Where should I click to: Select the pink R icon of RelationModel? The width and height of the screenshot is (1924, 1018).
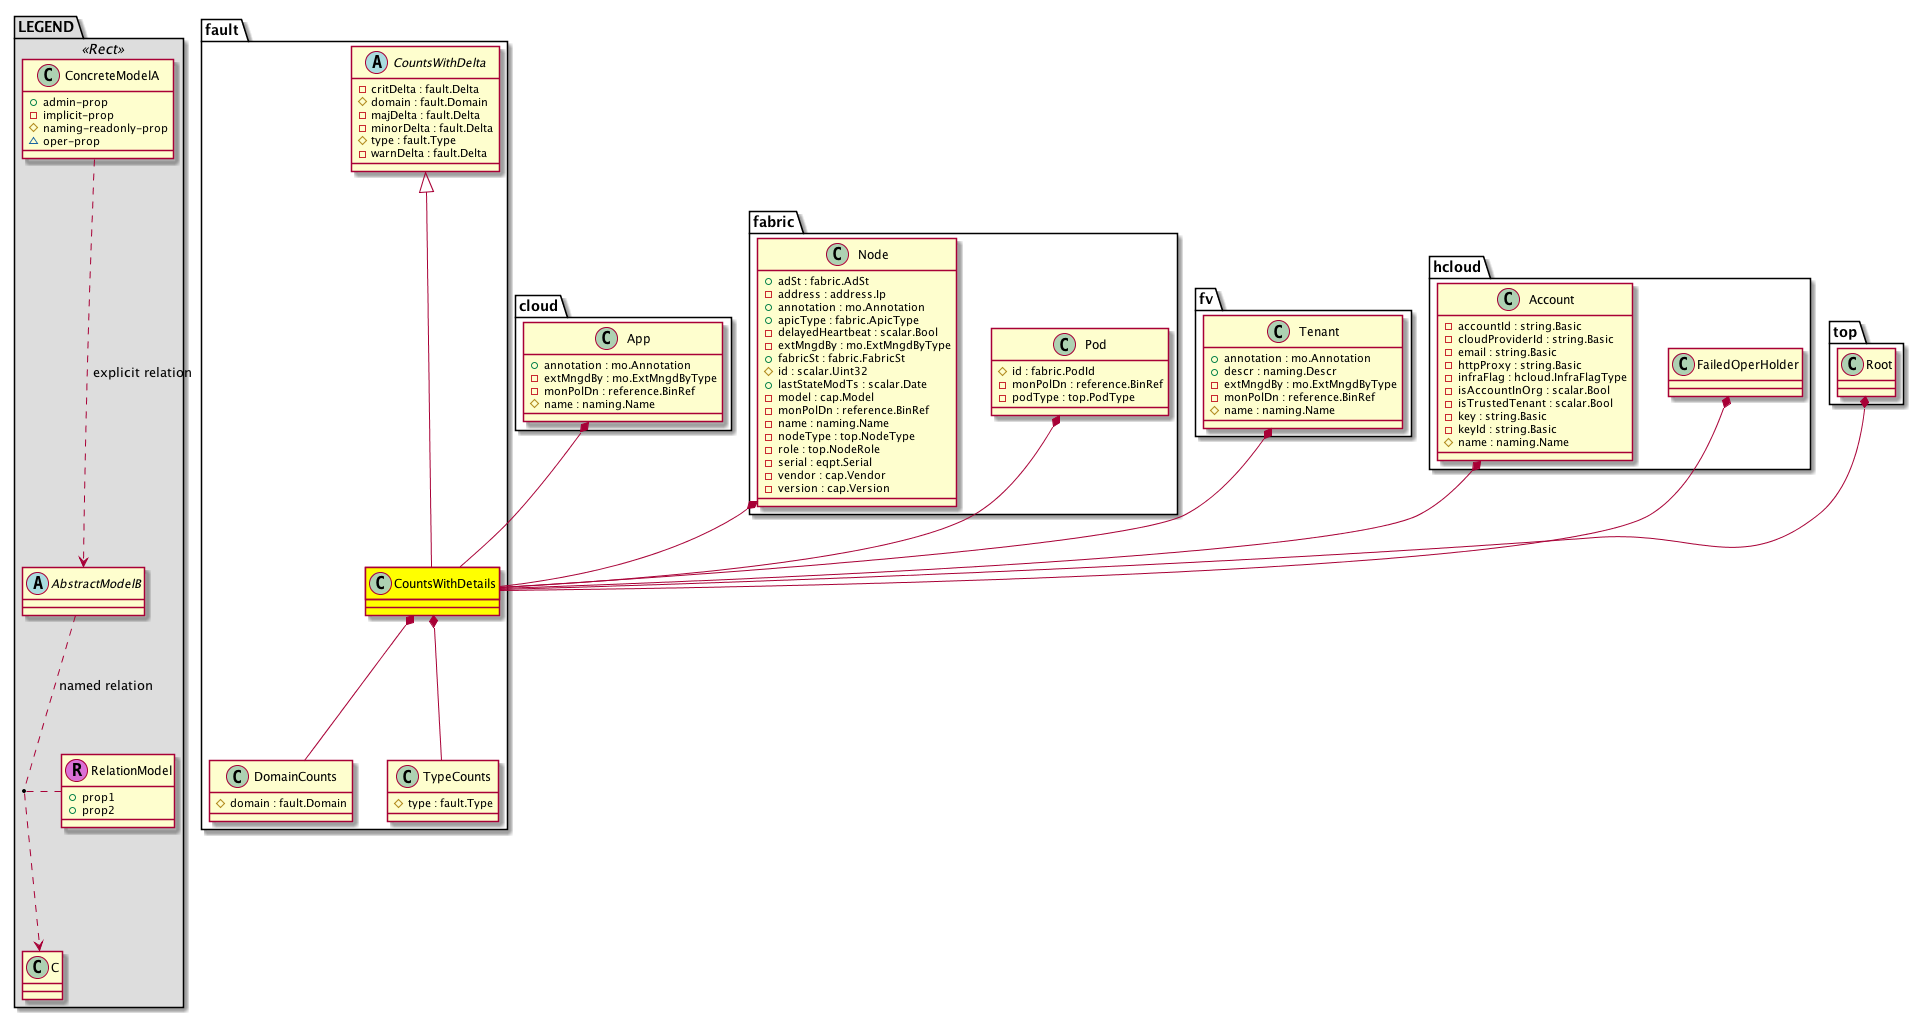(77, 770)
